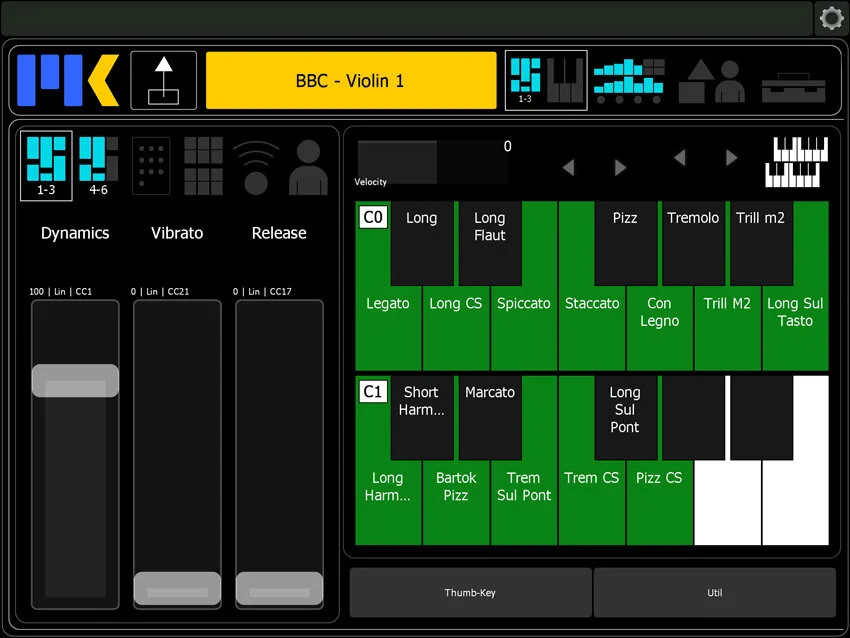This screenshot has height=638, width=850.
Task: Open the BBC - Violin 1 preset
Action: point(351,80)
